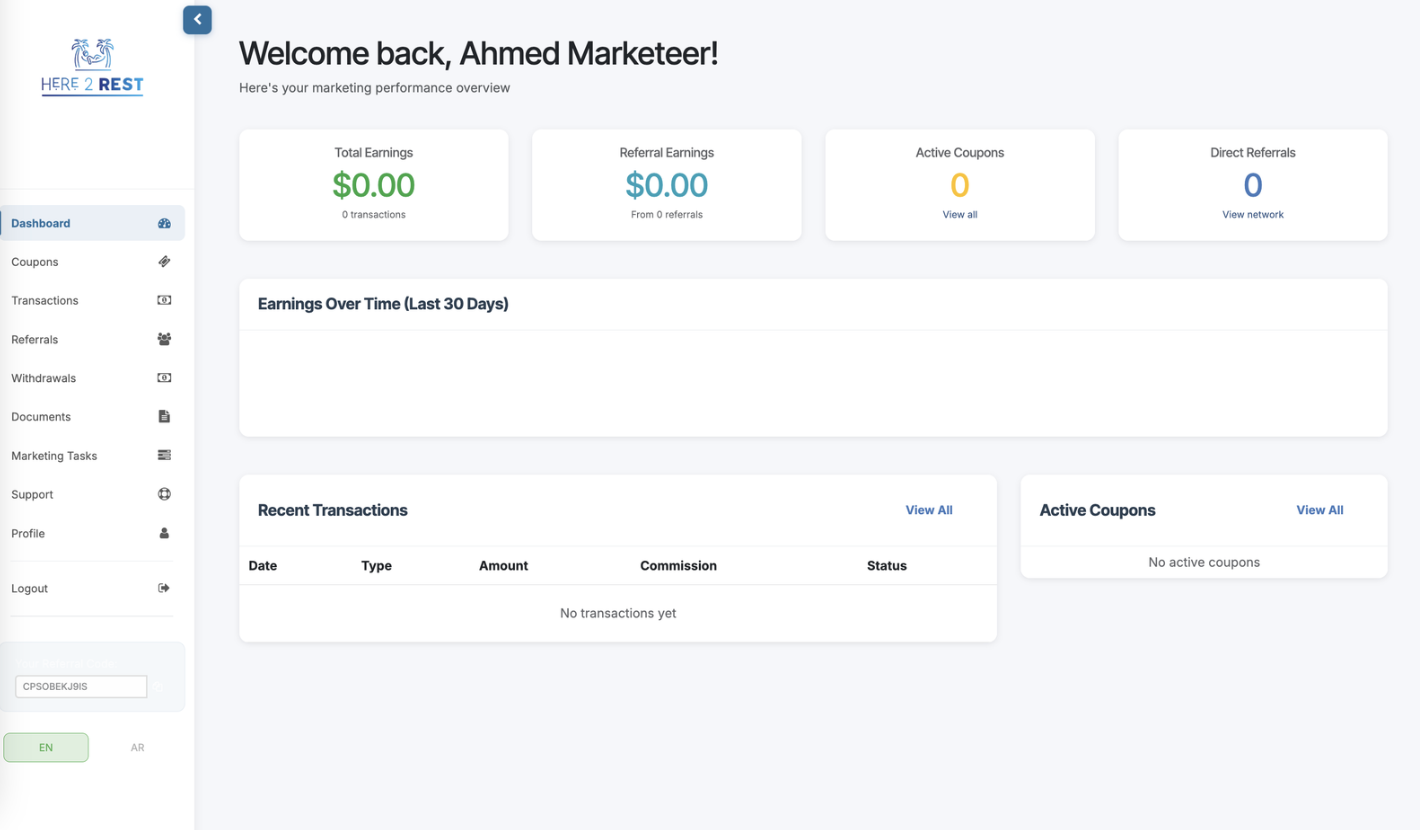Viewport: 1420px width, 830px height.
Task: Click "View all" under Active Coupons card
Action: 960,215
